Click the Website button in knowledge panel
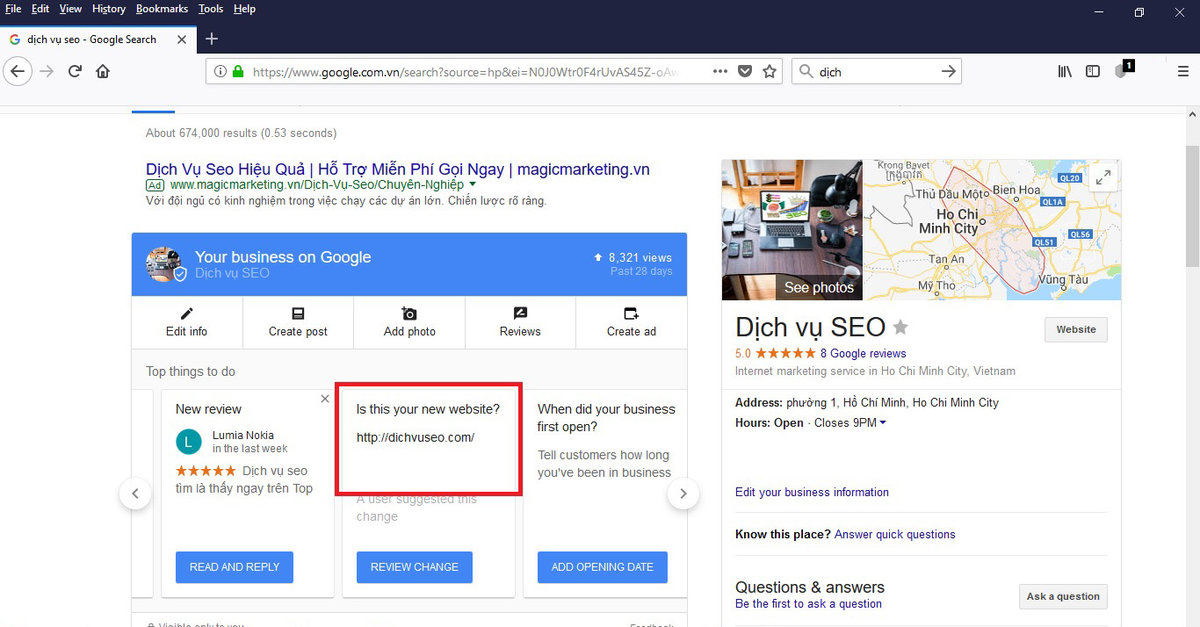Screen dimensions: 1200x627 [x=1076, y=329]
